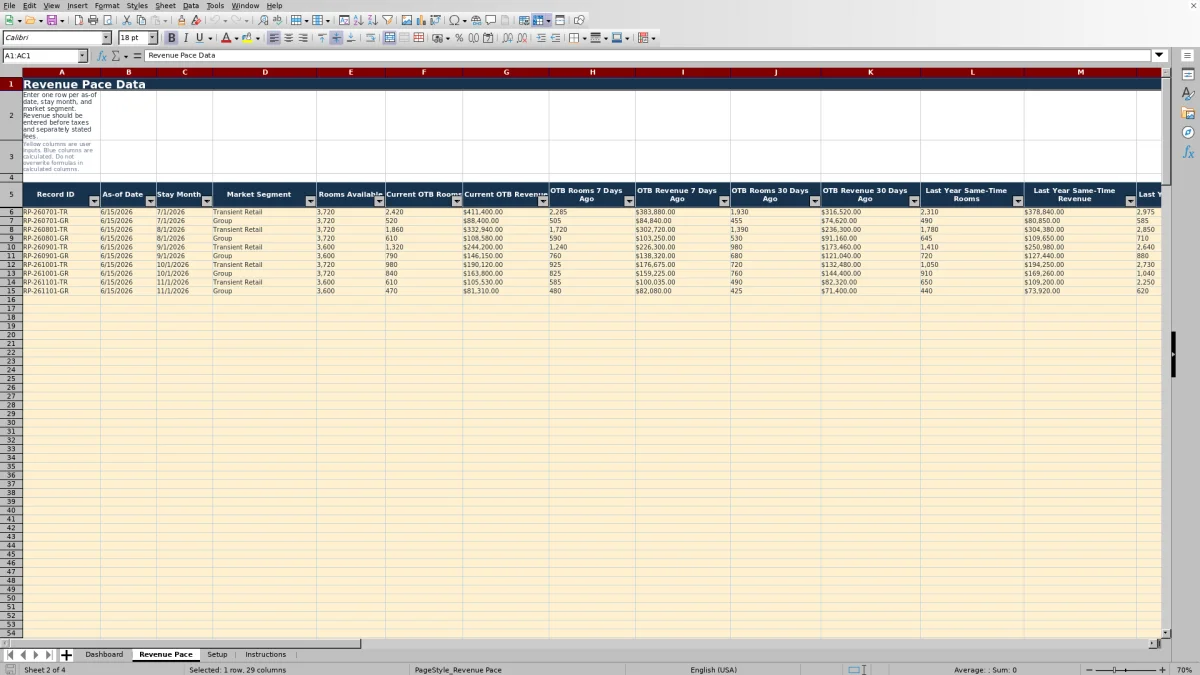This screenshot has width=1200, height=675.
Task: Click the Background Color highlight icon
Action: tap(247, 38)
